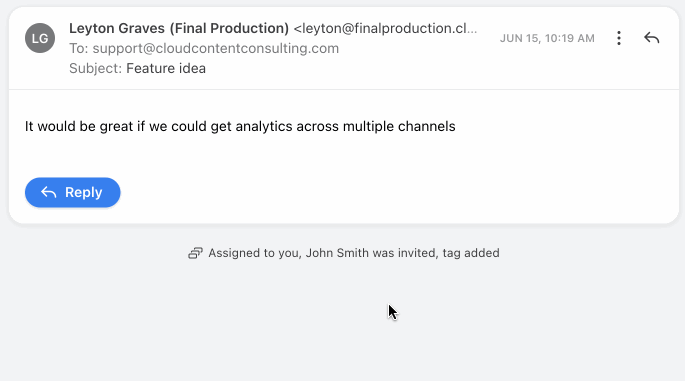
Task: Click the subject text 'Feature idea'
Action: point(166,68)
